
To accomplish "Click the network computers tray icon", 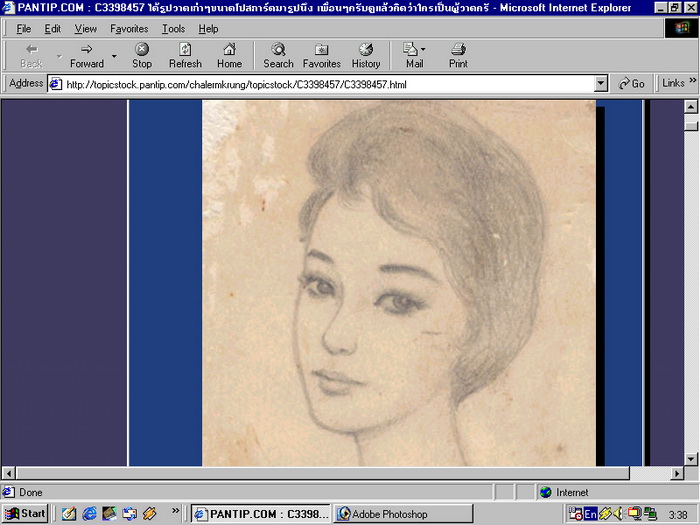I will (650, 514).
